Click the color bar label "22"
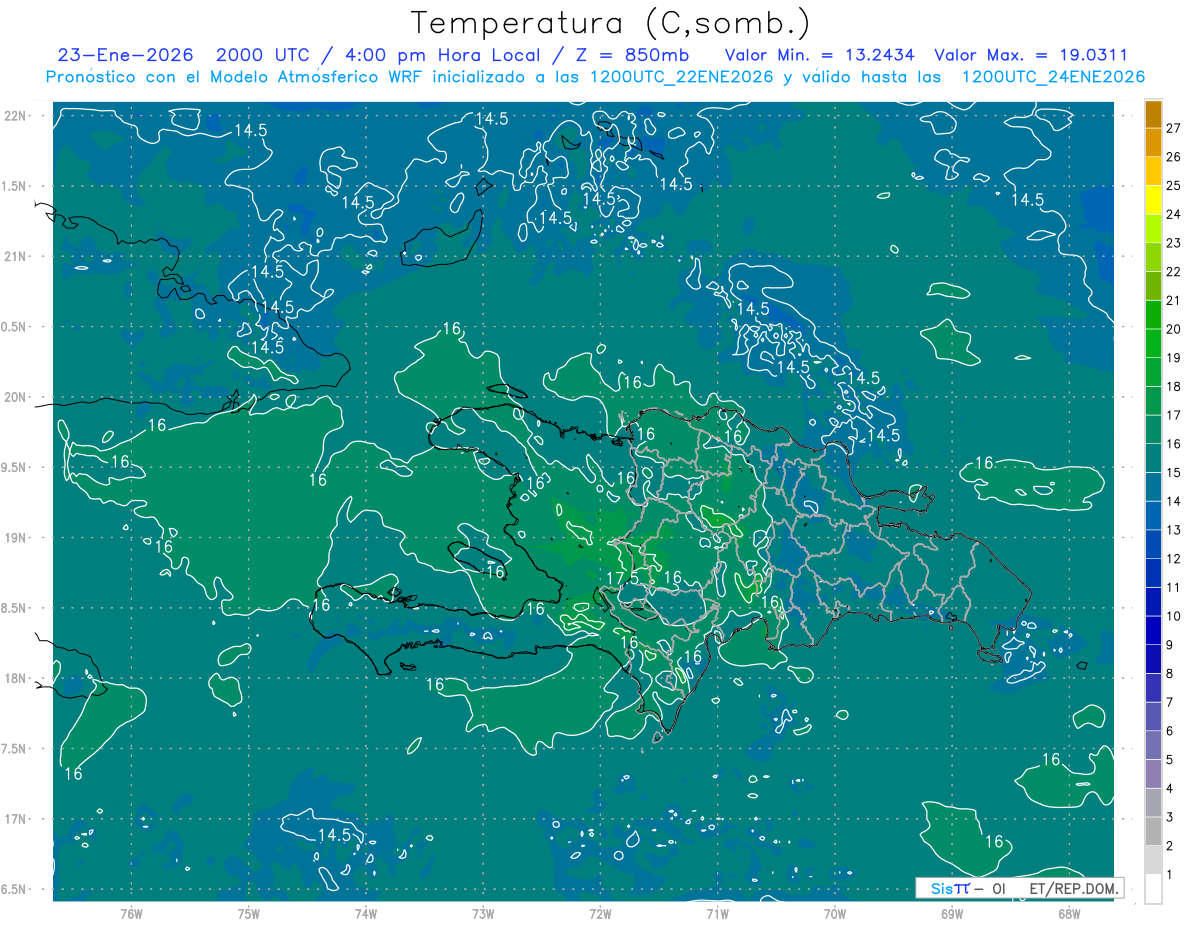The height and width of the screenshot is (927, 1200). click(1174, 271)
